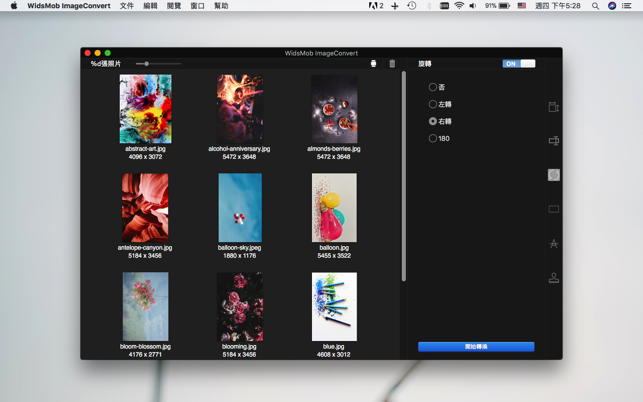643x402 pixels.
Task: Open the 文件 menu
Action: click(x=127, y=6)
